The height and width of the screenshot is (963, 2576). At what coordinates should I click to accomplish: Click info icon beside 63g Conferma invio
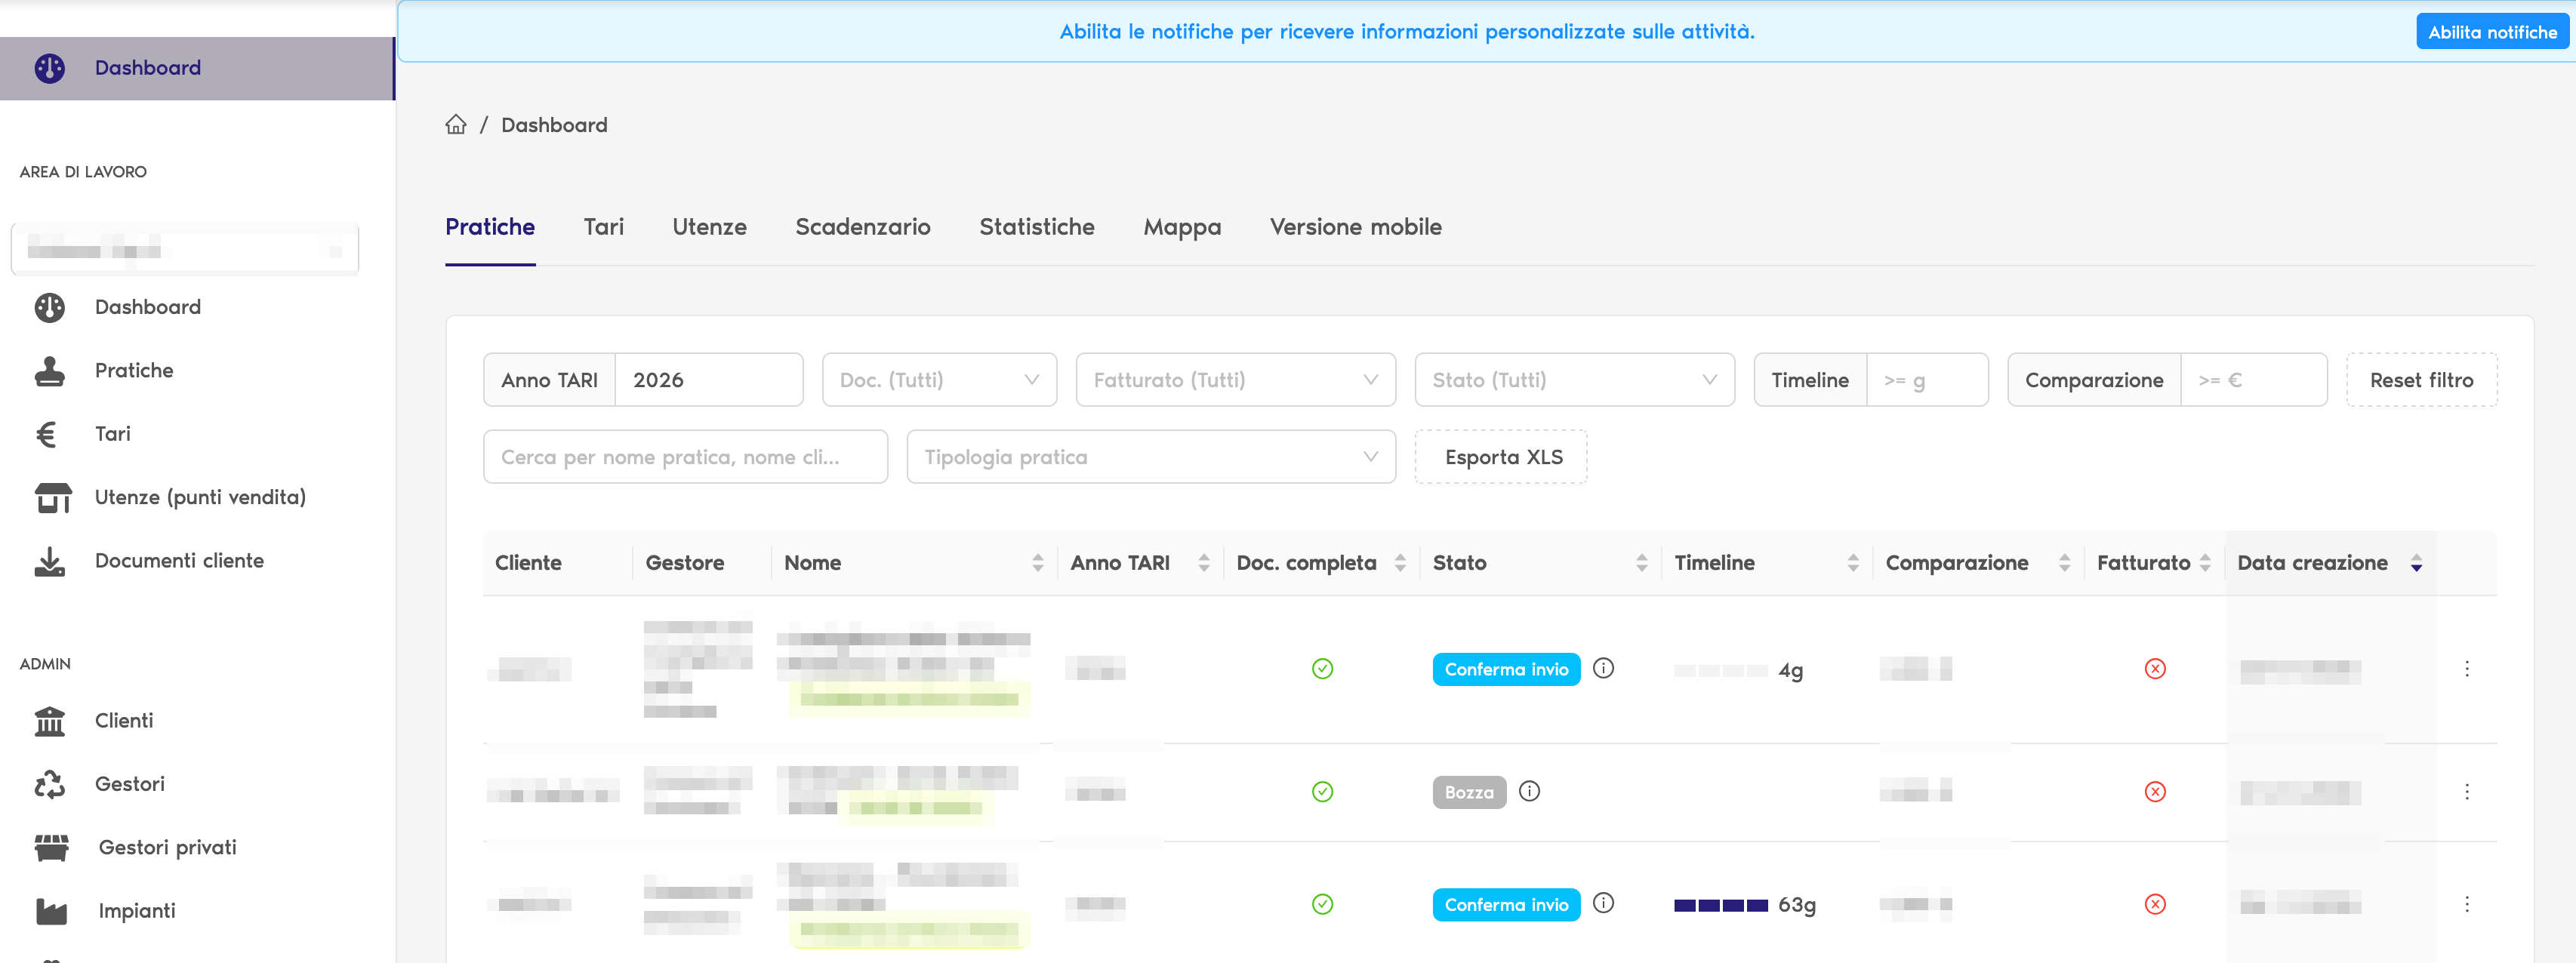pos(1603,903)
